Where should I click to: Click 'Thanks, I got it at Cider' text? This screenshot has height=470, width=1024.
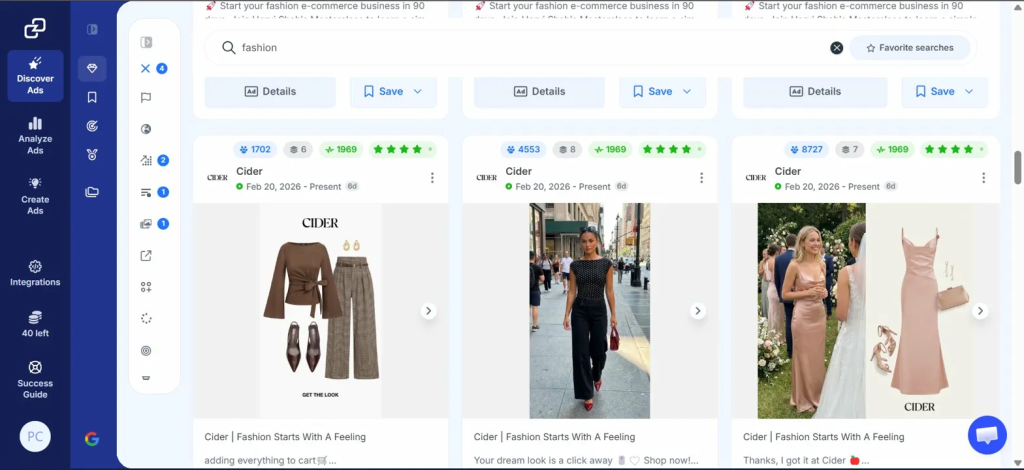(x=806, y=460)
